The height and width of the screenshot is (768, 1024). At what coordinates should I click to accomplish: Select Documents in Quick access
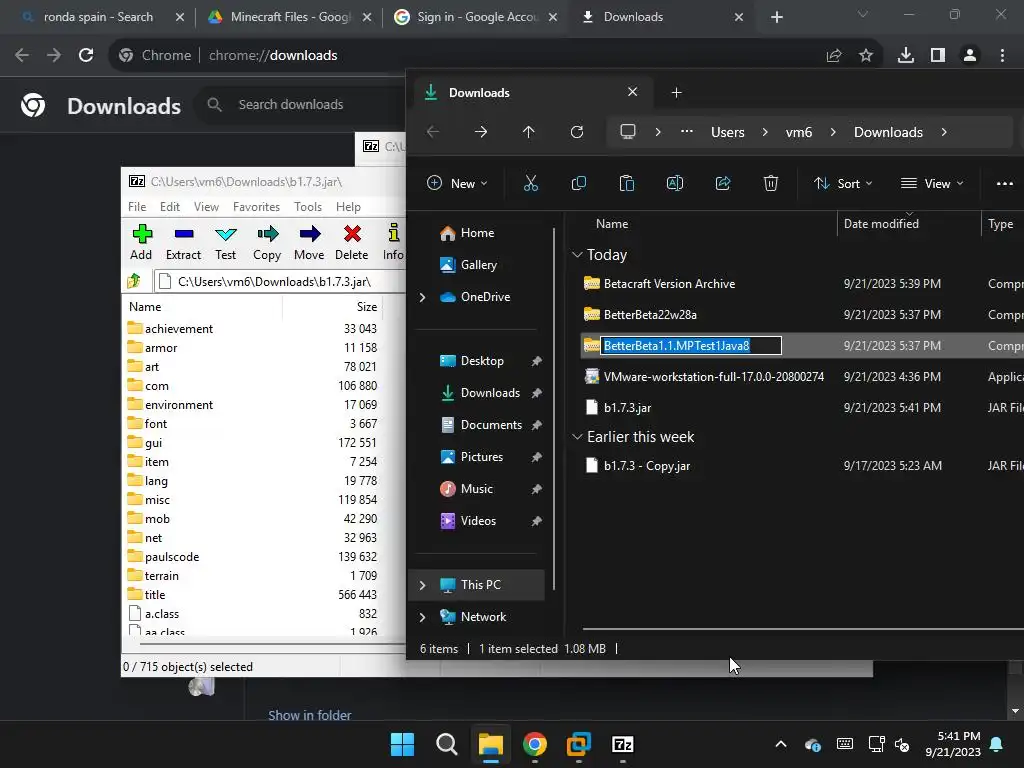pyautogui.click(x=491, y=425)
